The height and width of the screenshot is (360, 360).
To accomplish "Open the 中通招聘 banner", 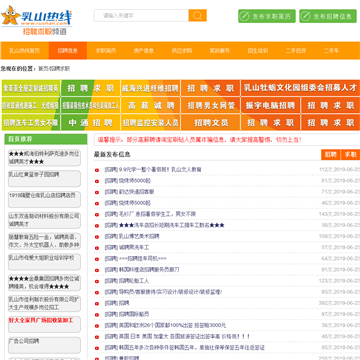I will [90, 123].
